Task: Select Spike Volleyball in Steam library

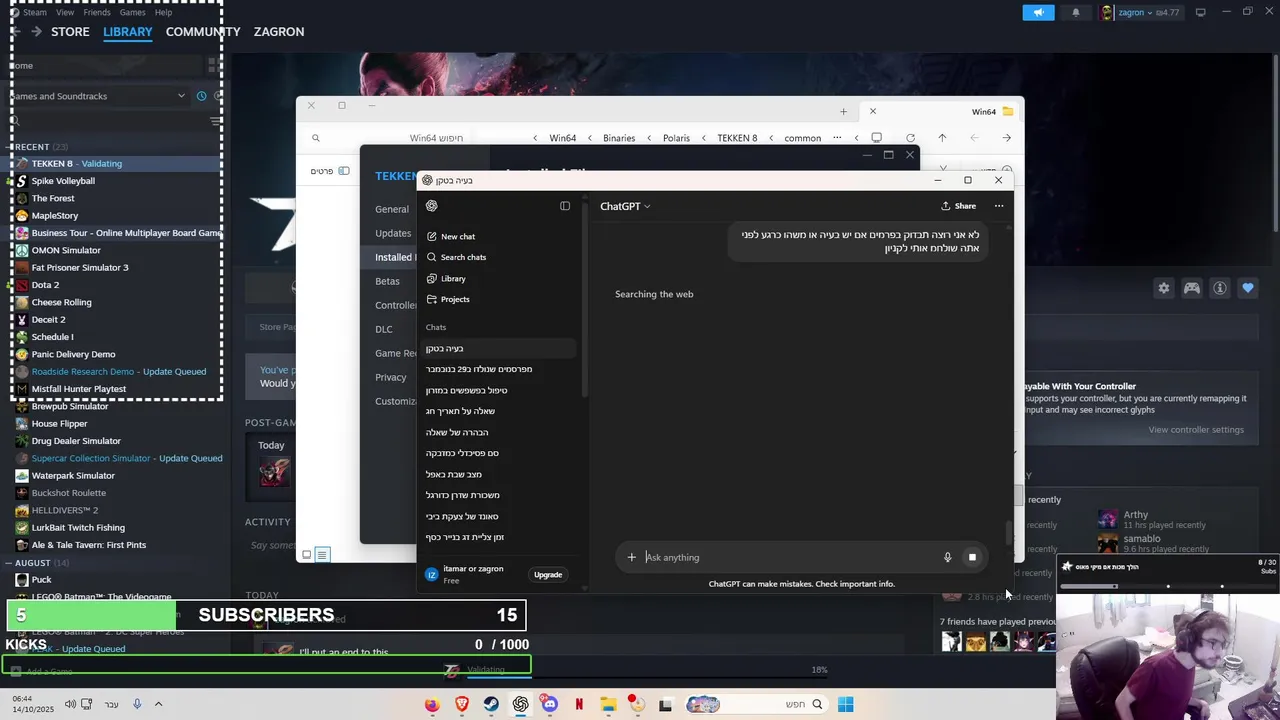Action: [x=63, y=181]
